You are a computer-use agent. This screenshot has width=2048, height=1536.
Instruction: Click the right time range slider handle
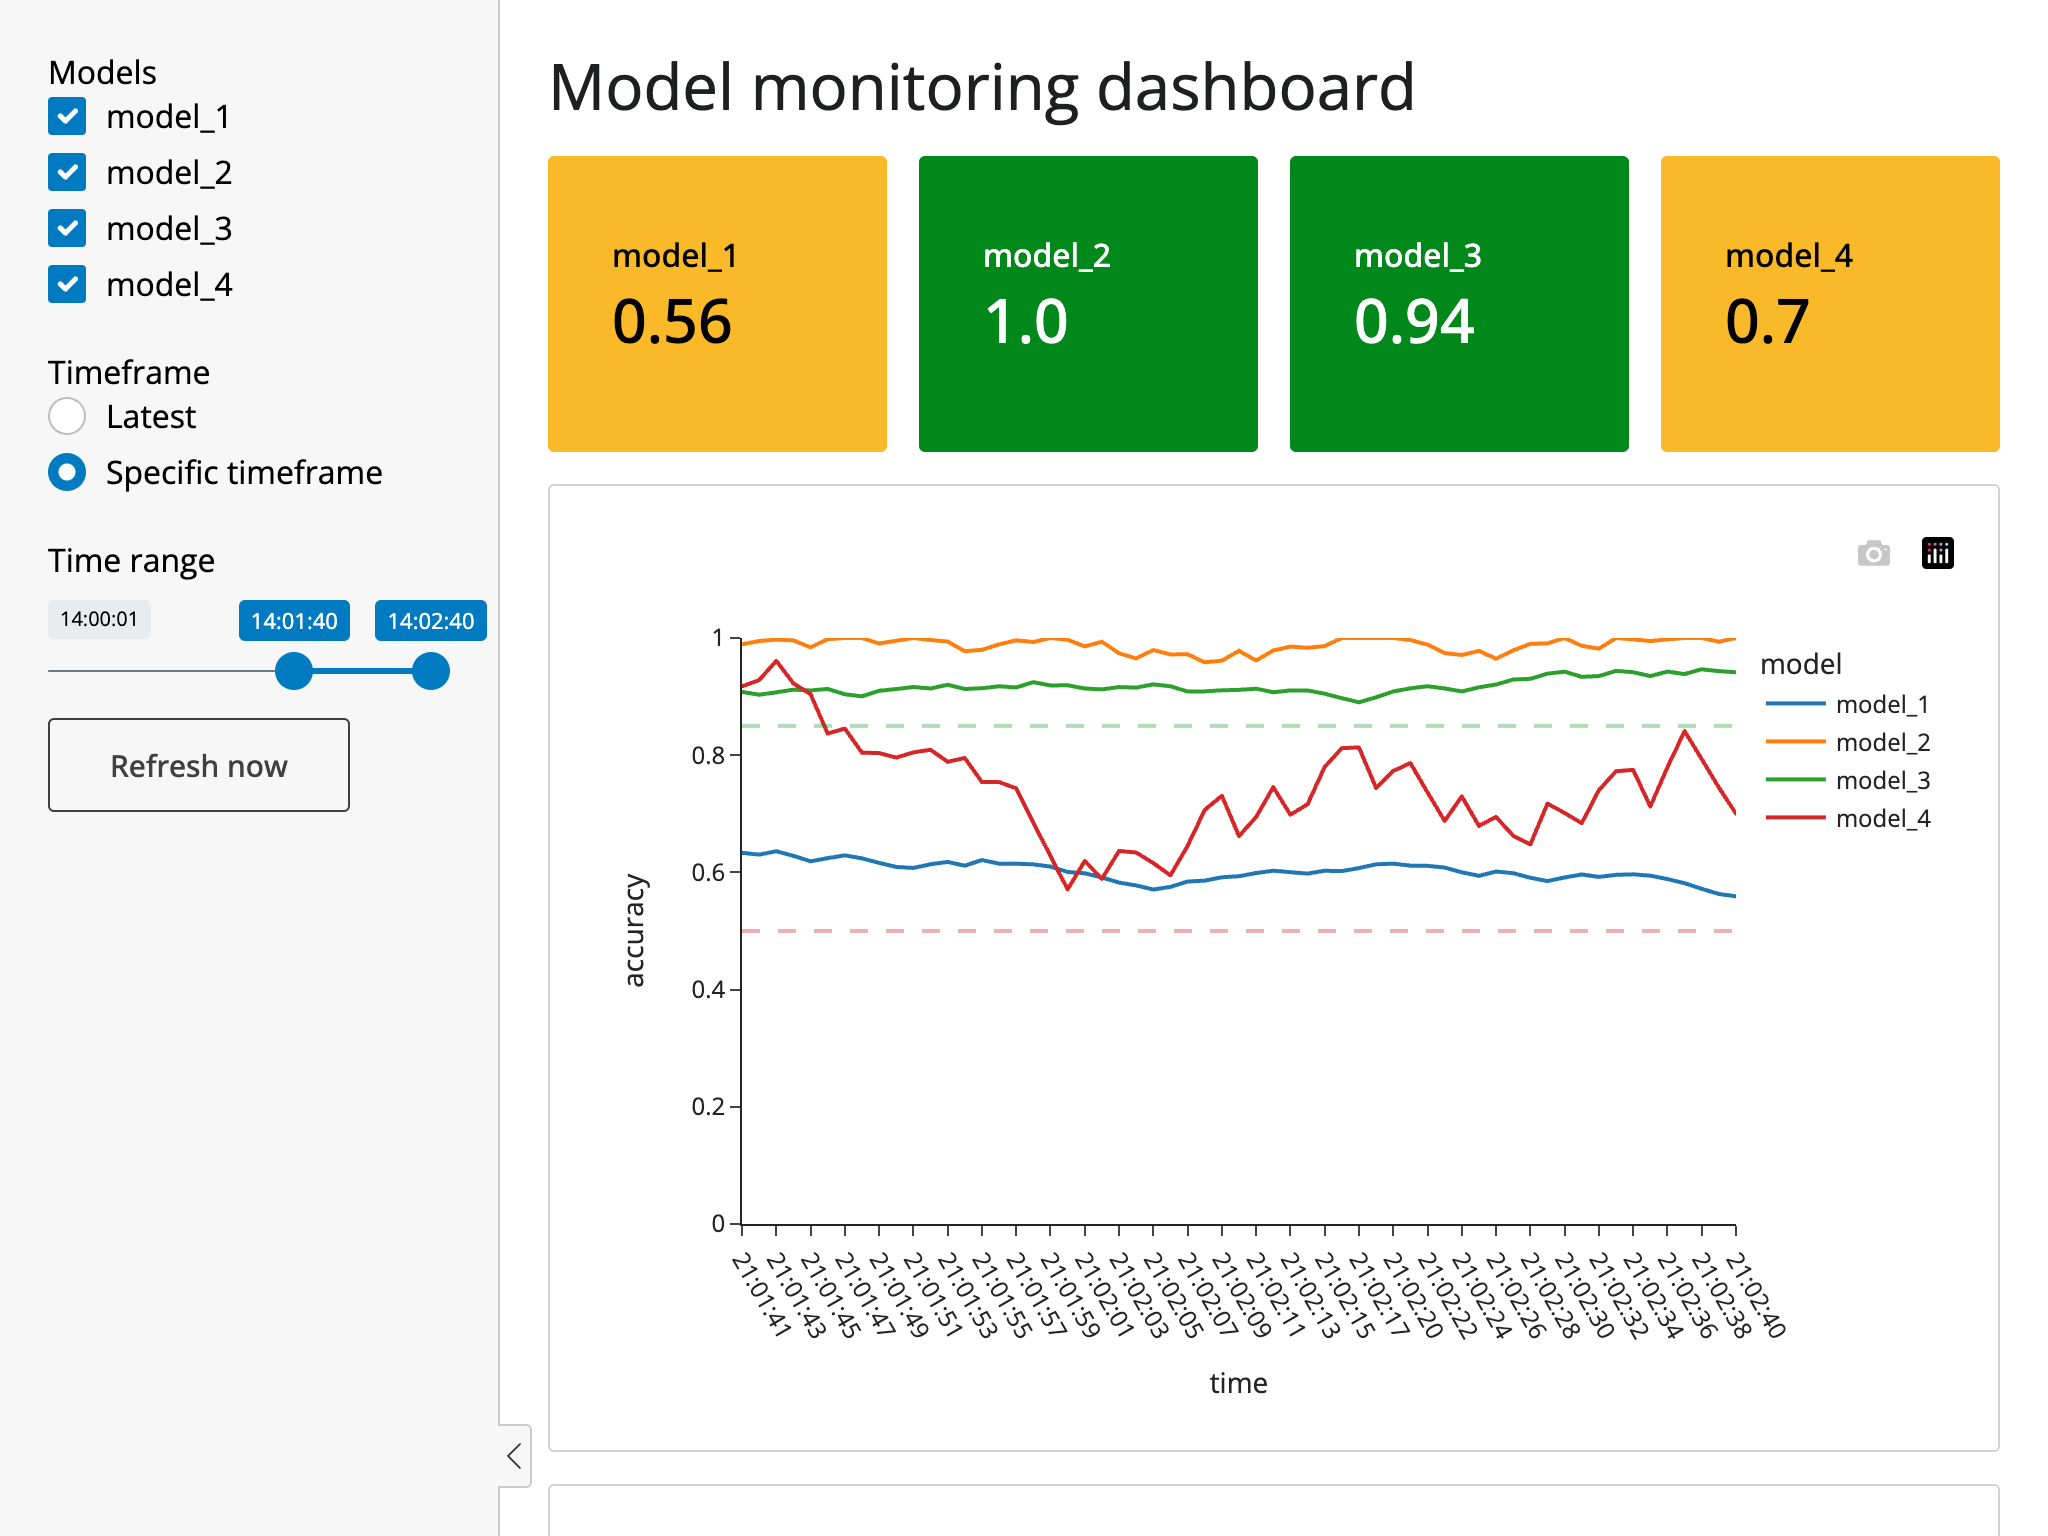click(x=431, y=671)
